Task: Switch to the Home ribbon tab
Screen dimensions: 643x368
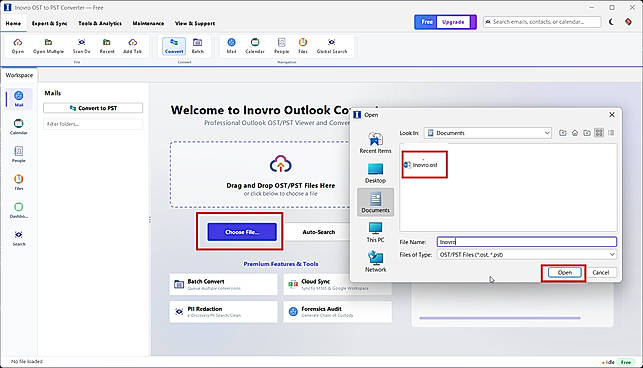Action: (x=13, y=23)
